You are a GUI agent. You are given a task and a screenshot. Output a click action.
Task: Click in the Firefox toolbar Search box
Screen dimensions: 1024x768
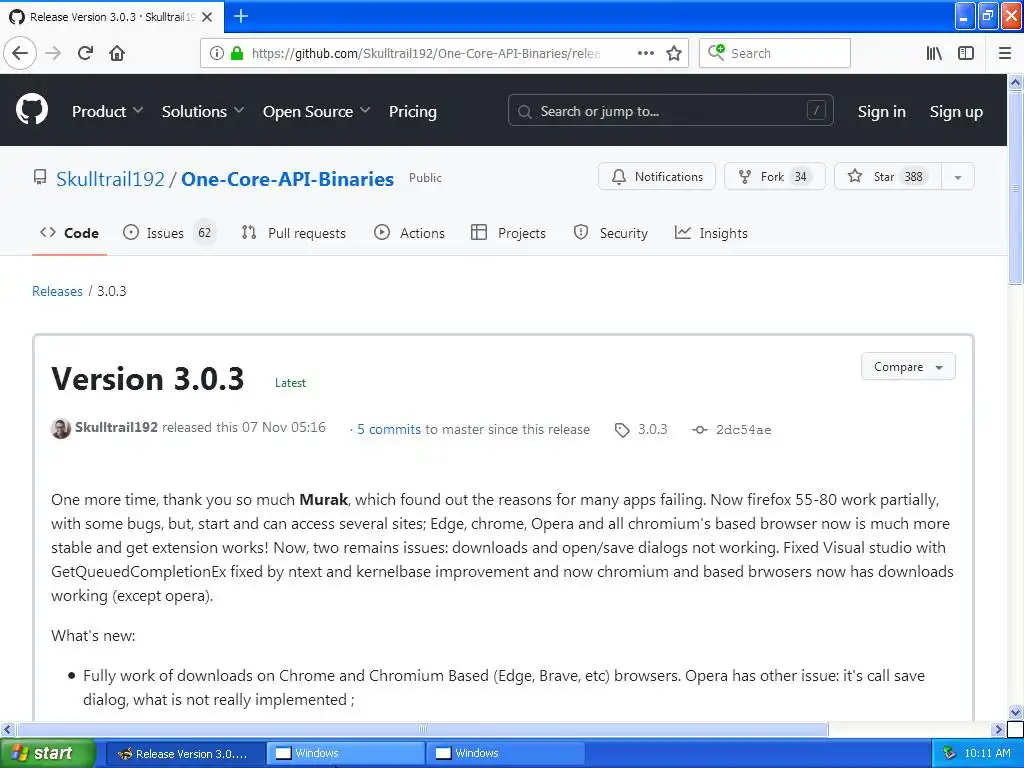click(775, 53)
